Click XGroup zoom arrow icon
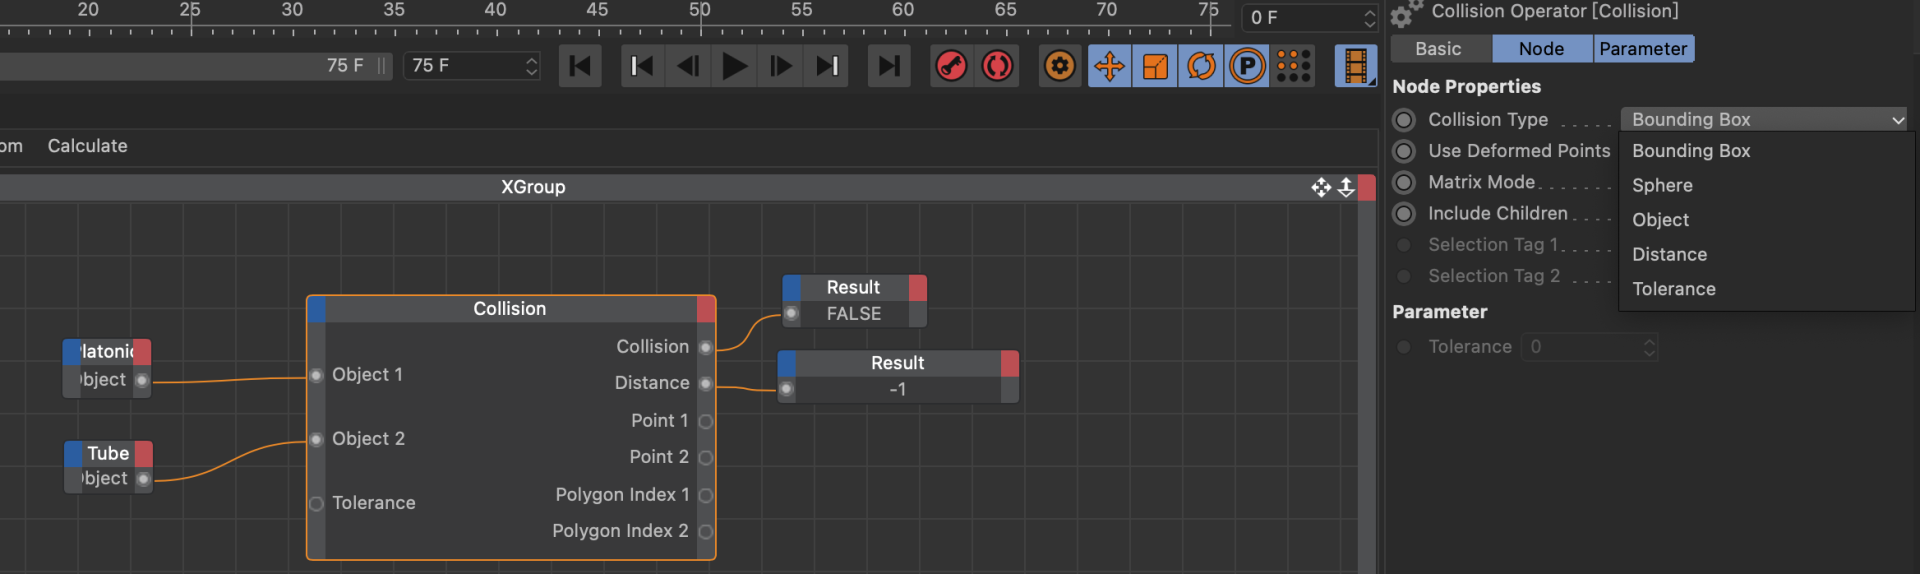 (x=1346, y=187)
